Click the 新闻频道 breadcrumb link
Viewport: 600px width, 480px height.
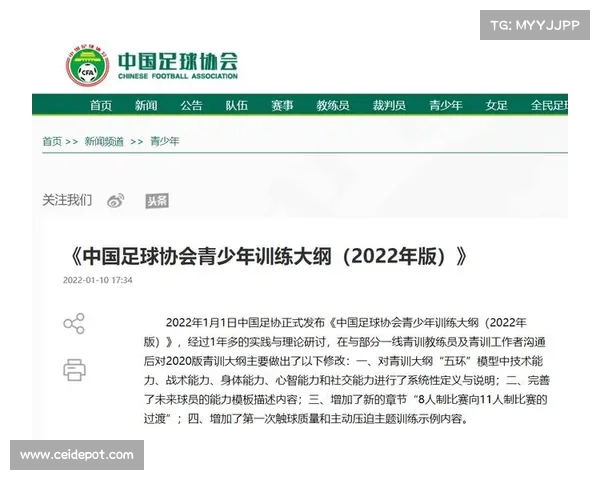[x=104, y=142]
